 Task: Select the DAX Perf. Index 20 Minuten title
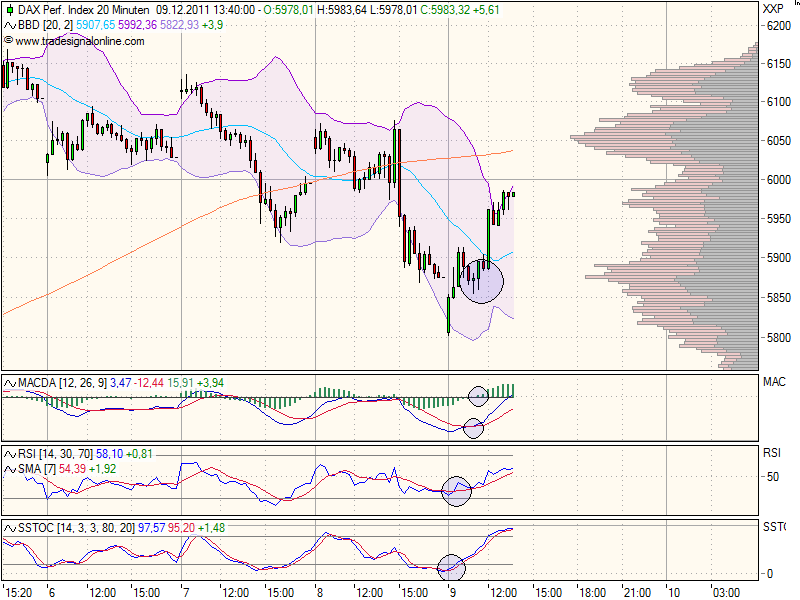pyautogui.click(x=84, y=10)
